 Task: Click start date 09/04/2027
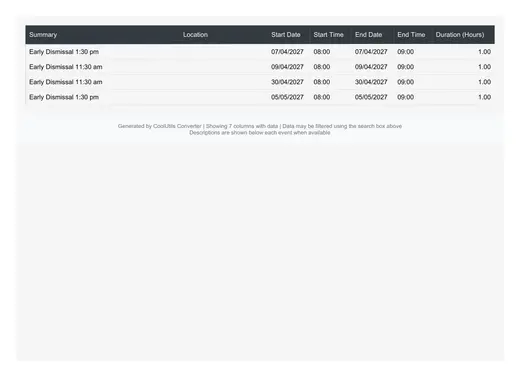pos(287,67)
